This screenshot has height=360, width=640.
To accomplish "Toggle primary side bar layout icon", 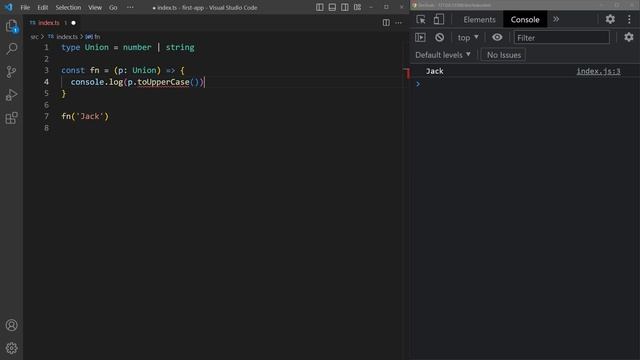I will point(320,7).
